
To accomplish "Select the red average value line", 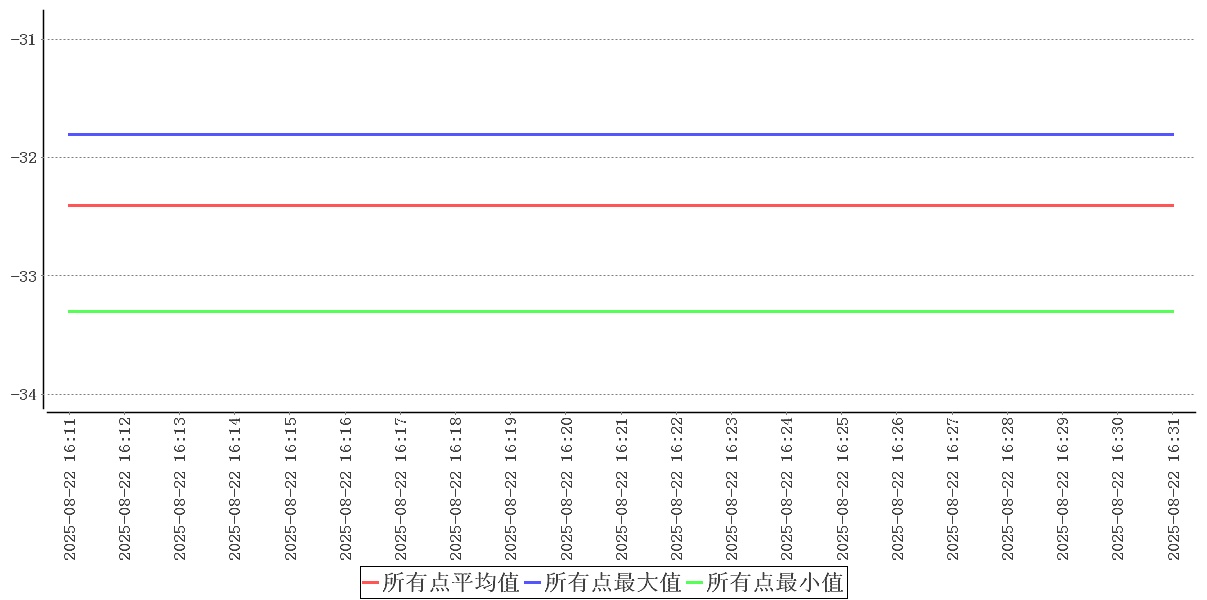I will 620,205.
